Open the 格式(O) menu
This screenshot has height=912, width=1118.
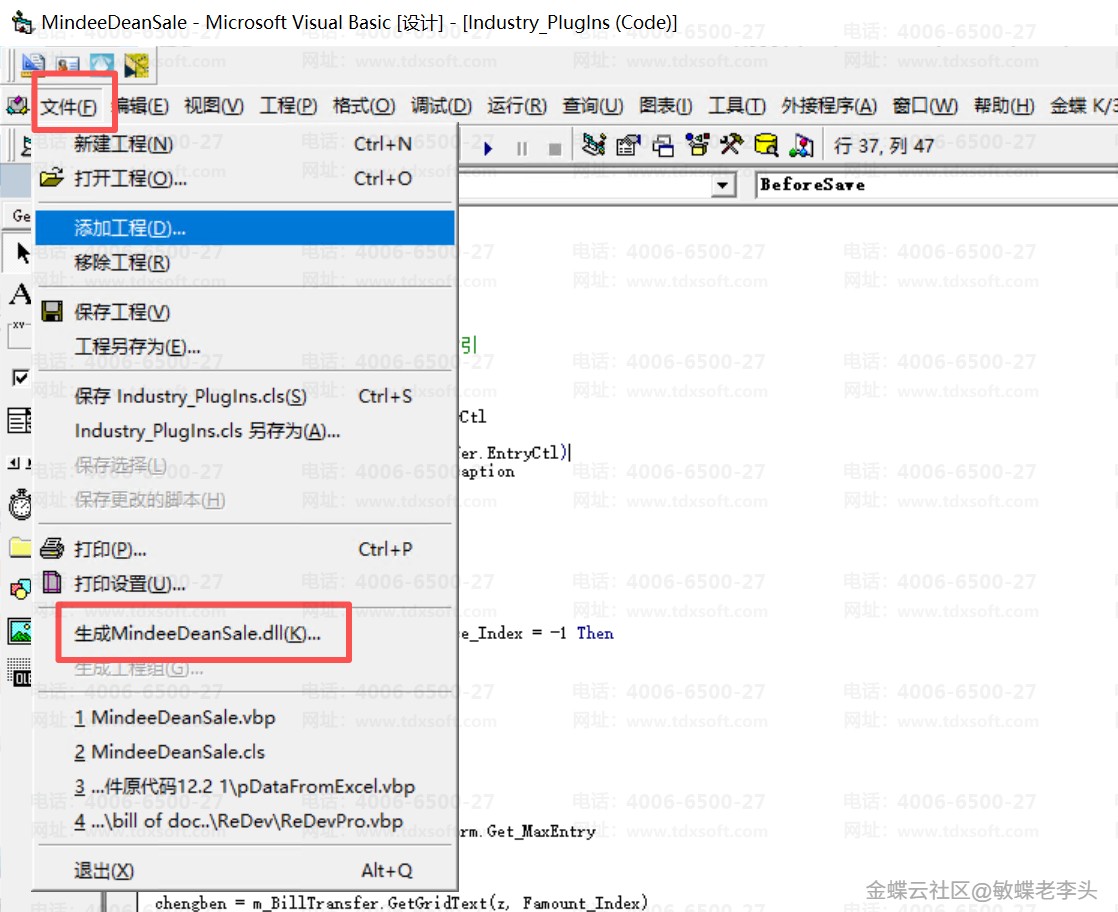364,107
